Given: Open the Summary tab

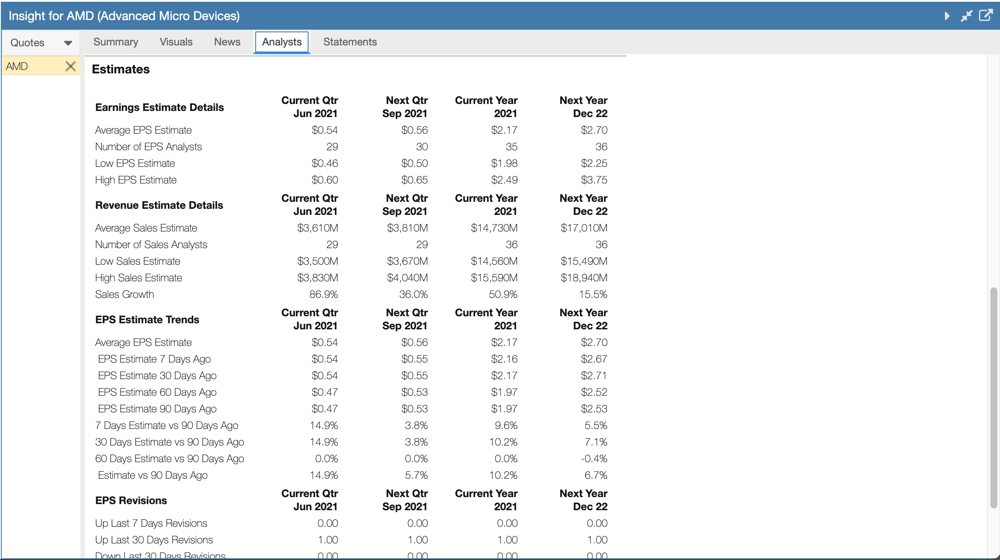Looking at the screenshot, I should (x=115, y=41).
